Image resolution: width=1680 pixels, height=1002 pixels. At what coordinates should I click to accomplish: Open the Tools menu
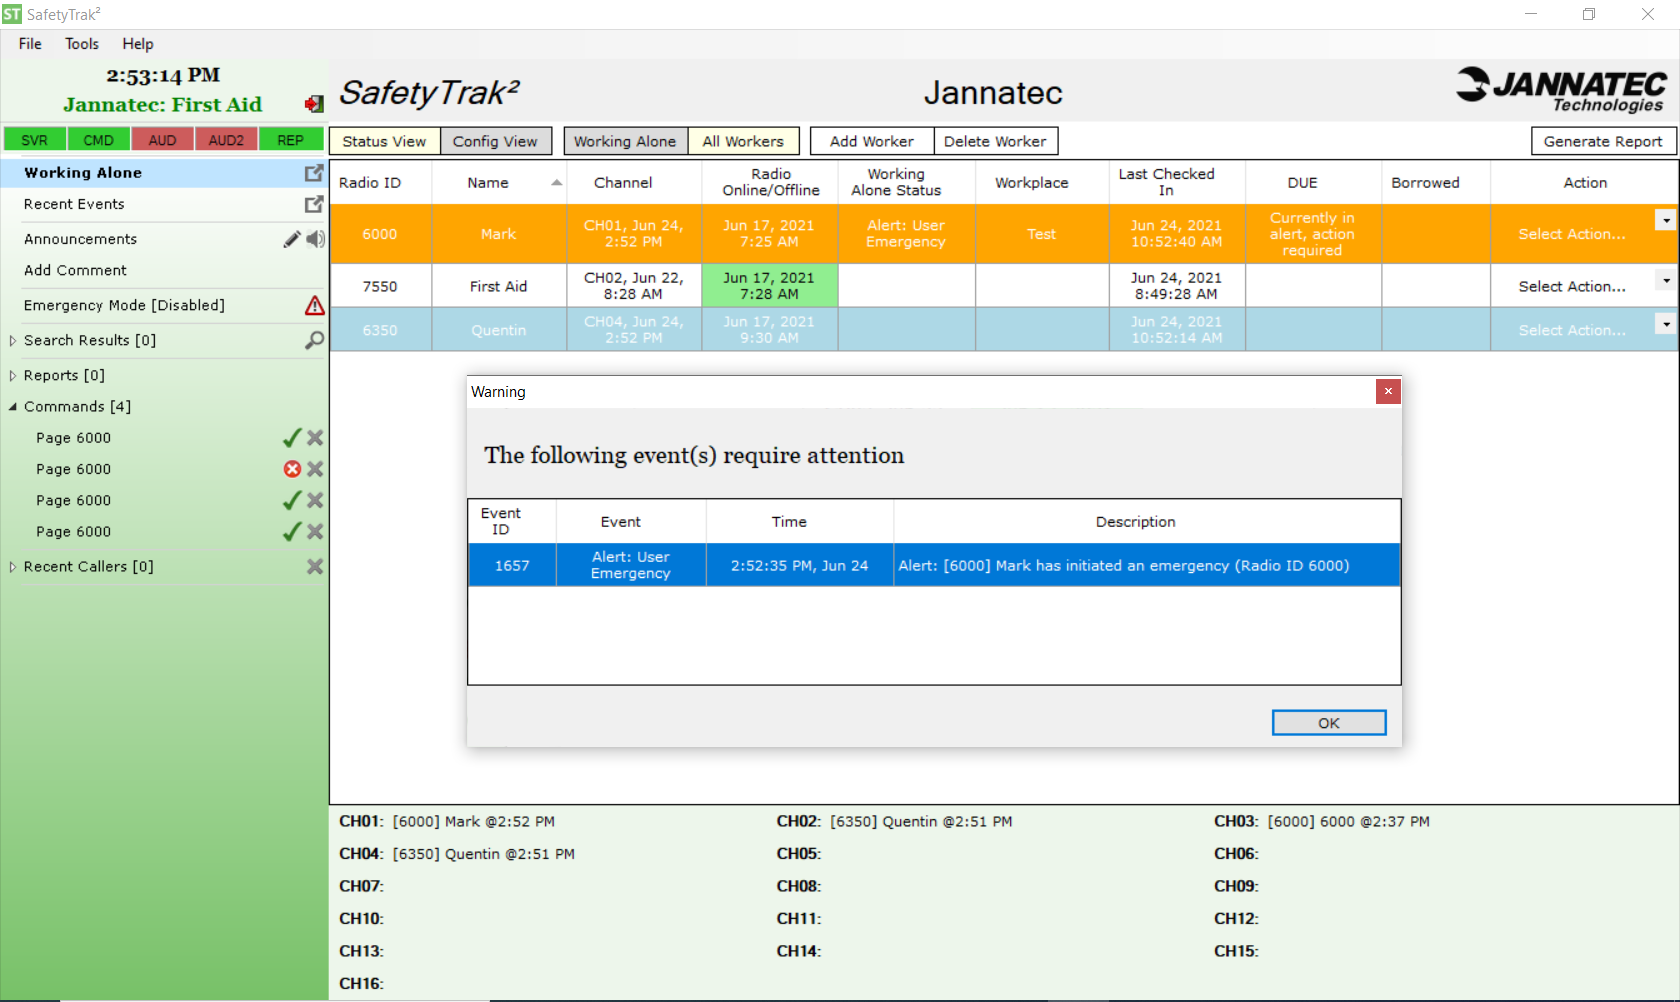82,44
